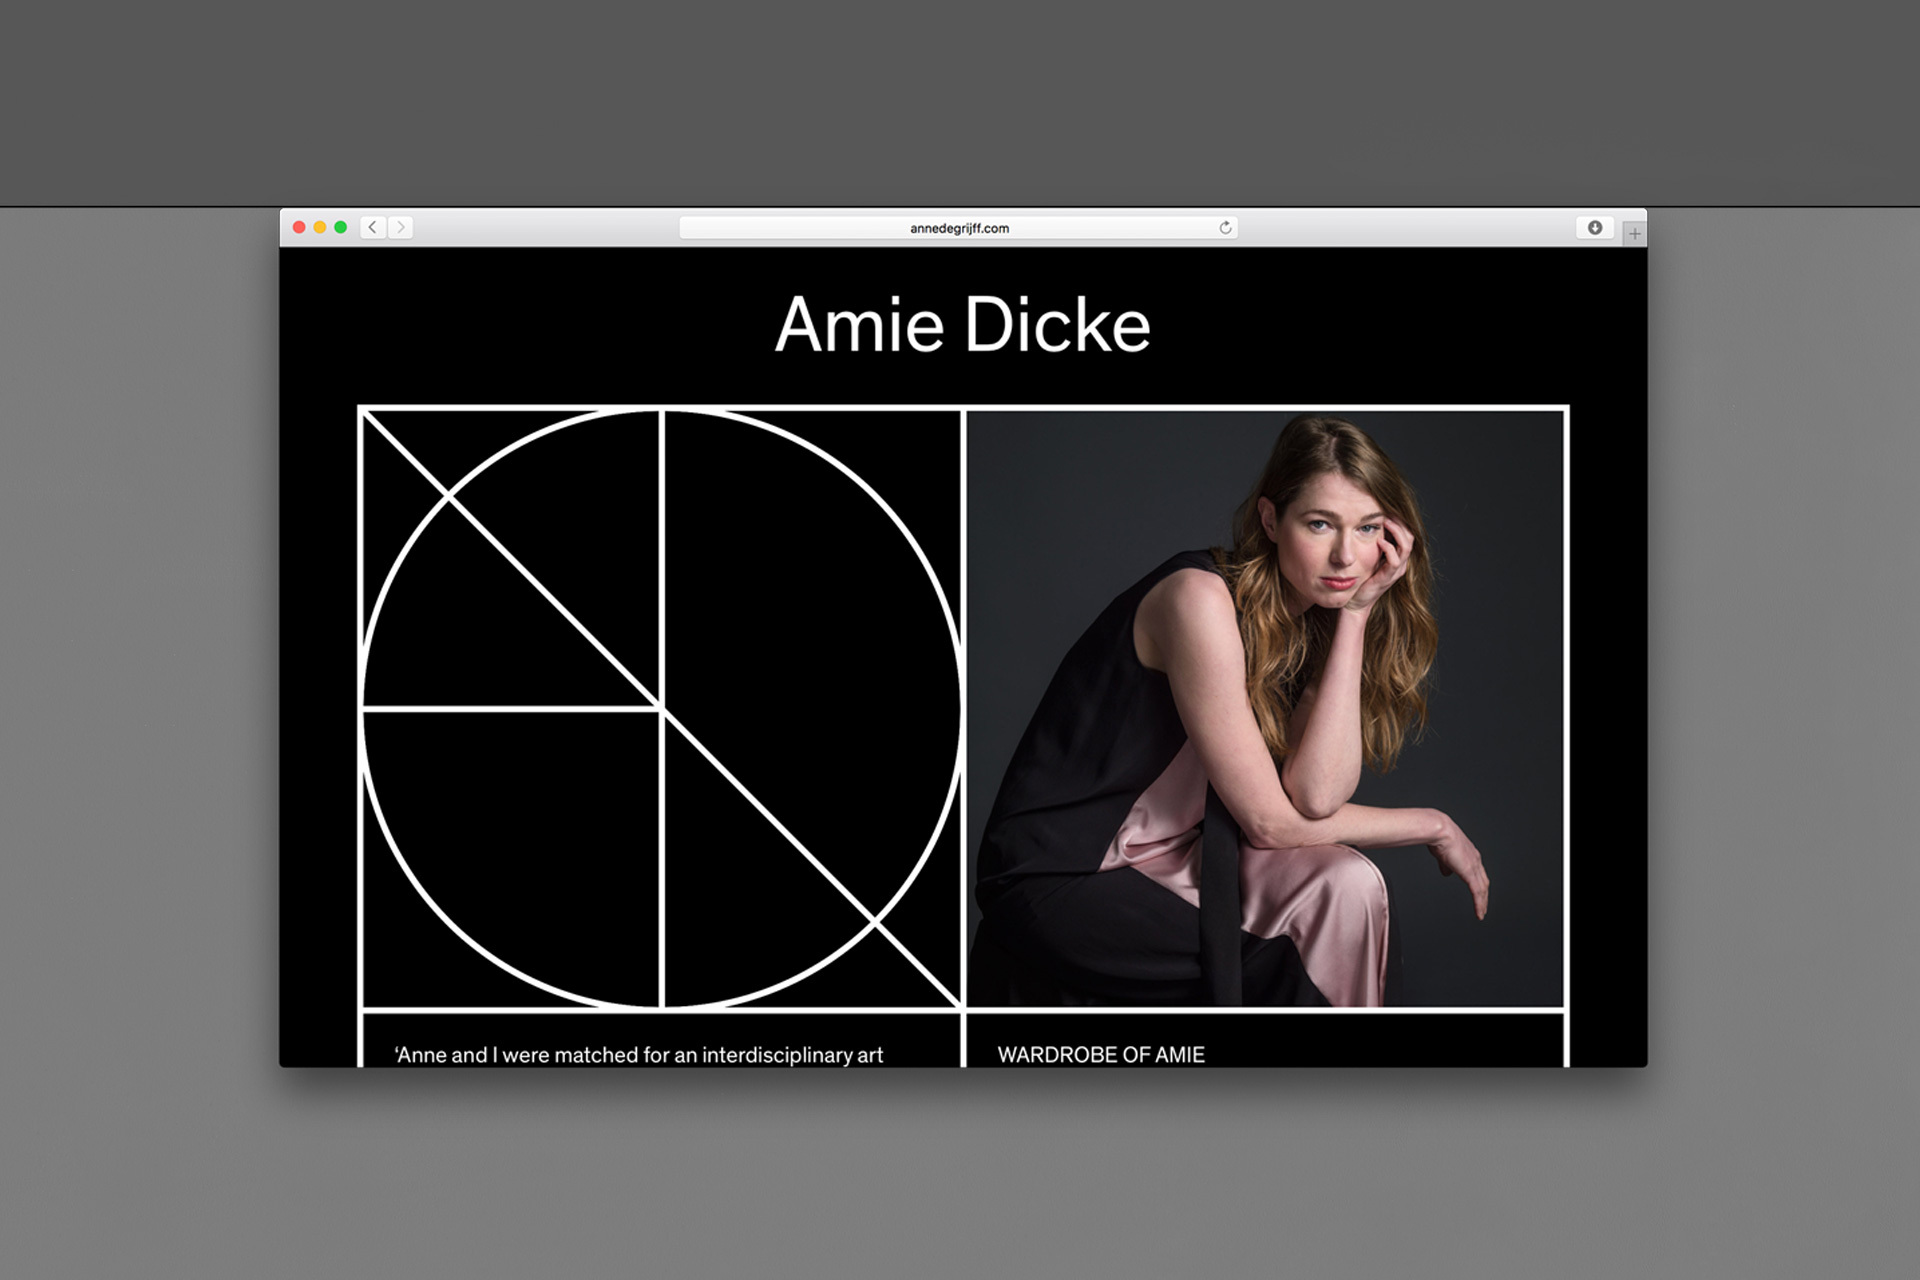Open a new tab with the plus button
Screen dimensions: 1920x1280
coord(1634,234)
